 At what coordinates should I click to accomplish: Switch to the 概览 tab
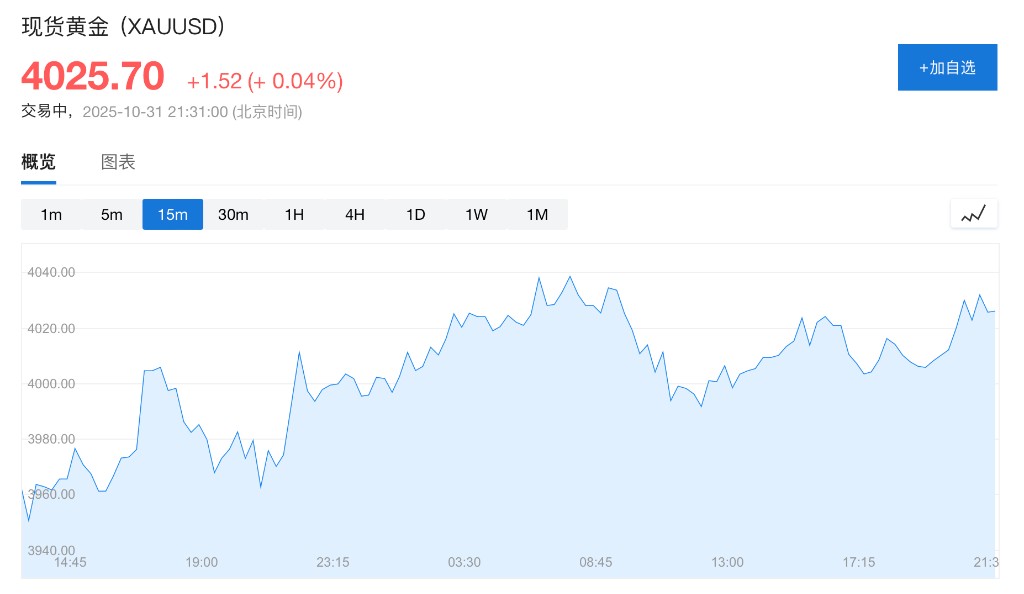pyautogui.click(x=38, y=162)
